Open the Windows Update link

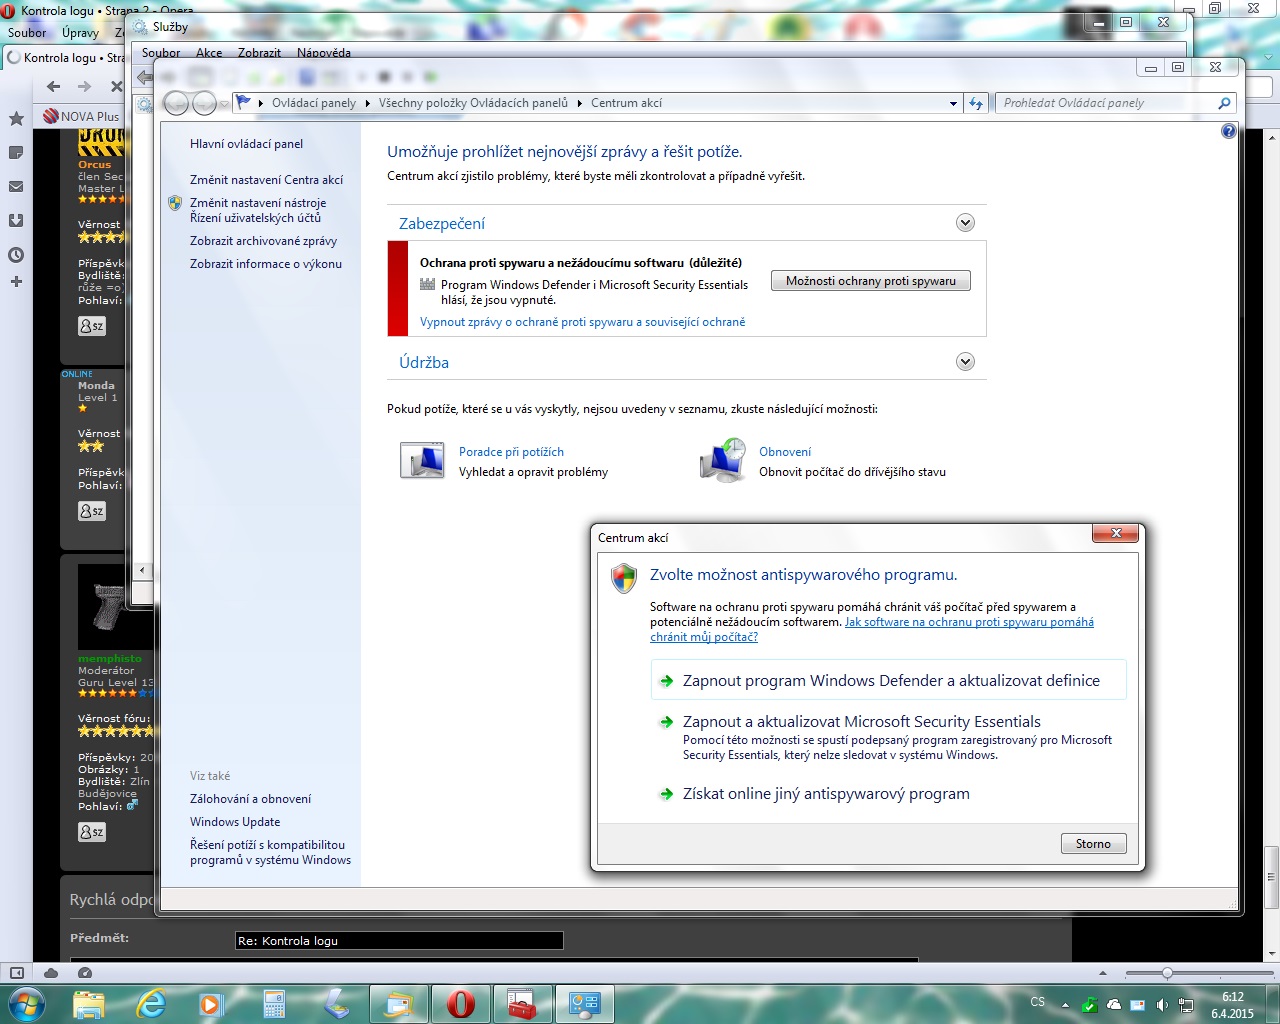235,822
